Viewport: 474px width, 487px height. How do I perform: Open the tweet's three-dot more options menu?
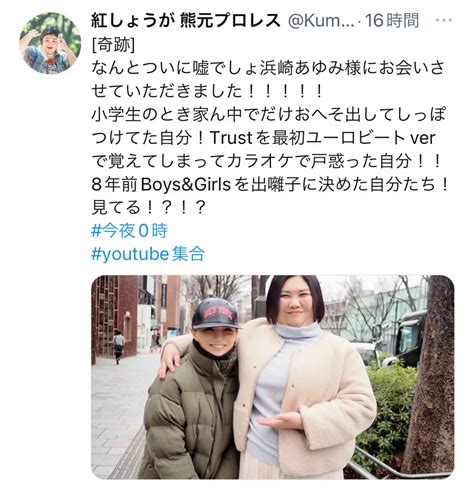click(x=444, y=21)
